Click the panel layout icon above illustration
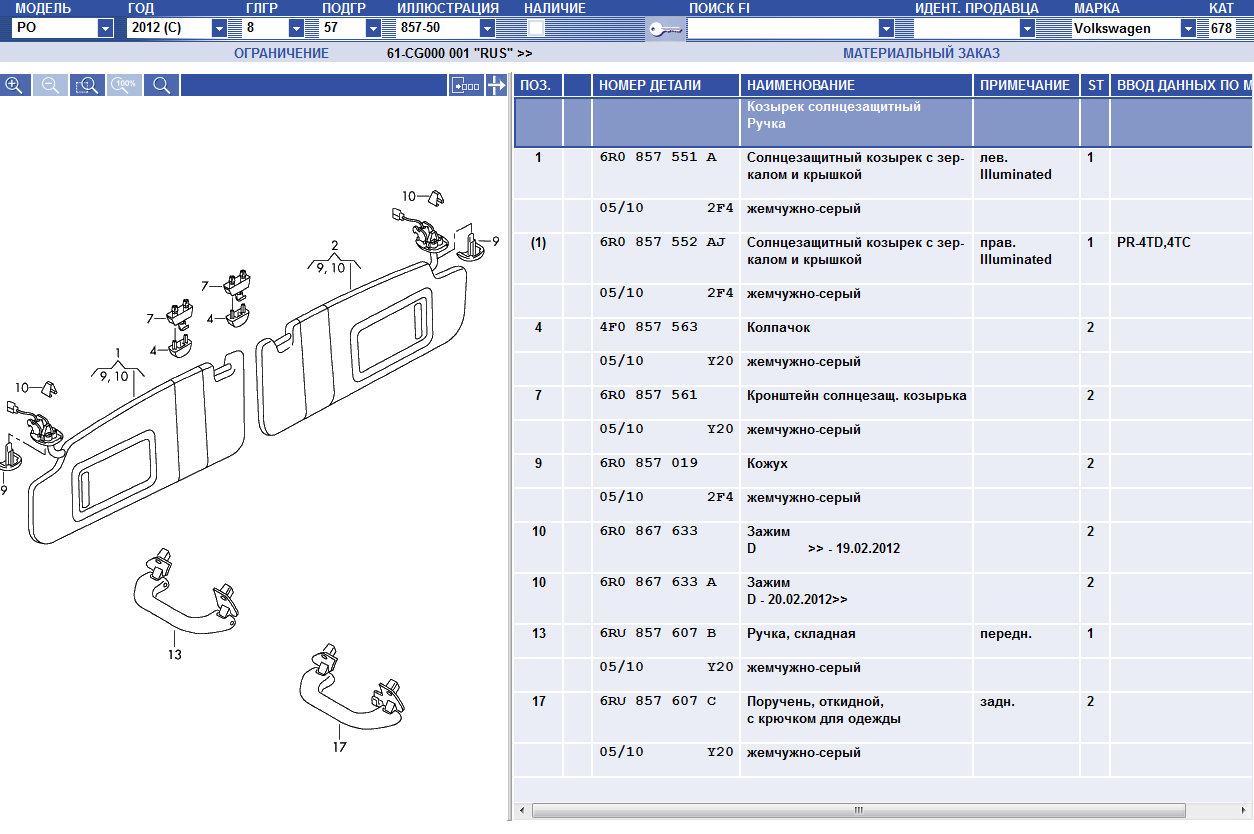The width and height of the screenshot is (1254, 834). click(466, 86)
